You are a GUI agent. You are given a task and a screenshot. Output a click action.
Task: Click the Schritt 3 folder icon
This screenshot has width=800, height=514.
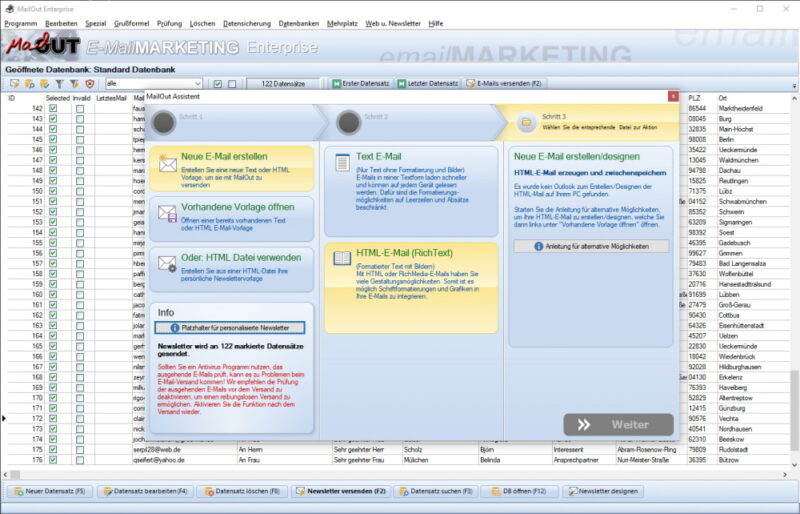click(526, 123)
